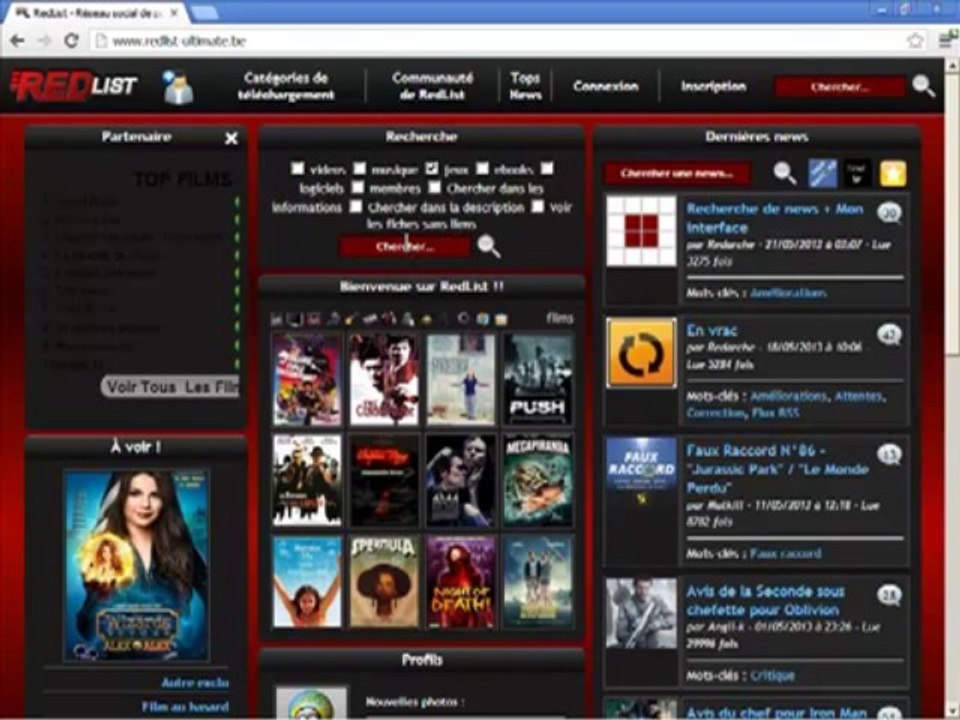Open the En vrac news article

tap(711, 331)
